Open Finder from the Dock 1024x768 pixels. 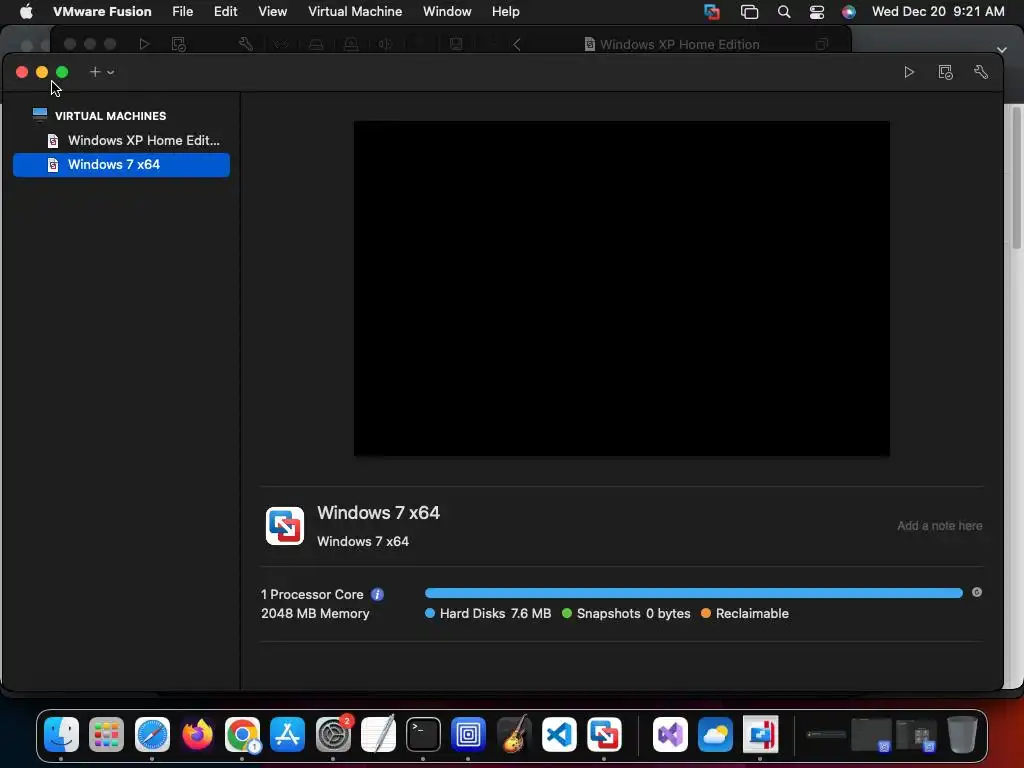pos(61,734)
